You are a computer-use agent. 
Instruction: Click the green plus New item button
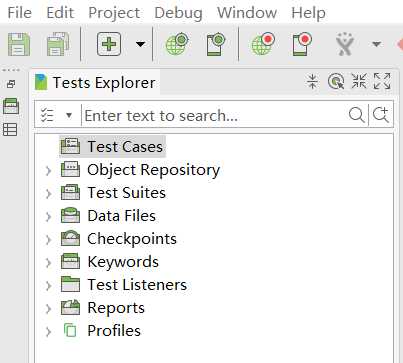[x=109, y=44]
